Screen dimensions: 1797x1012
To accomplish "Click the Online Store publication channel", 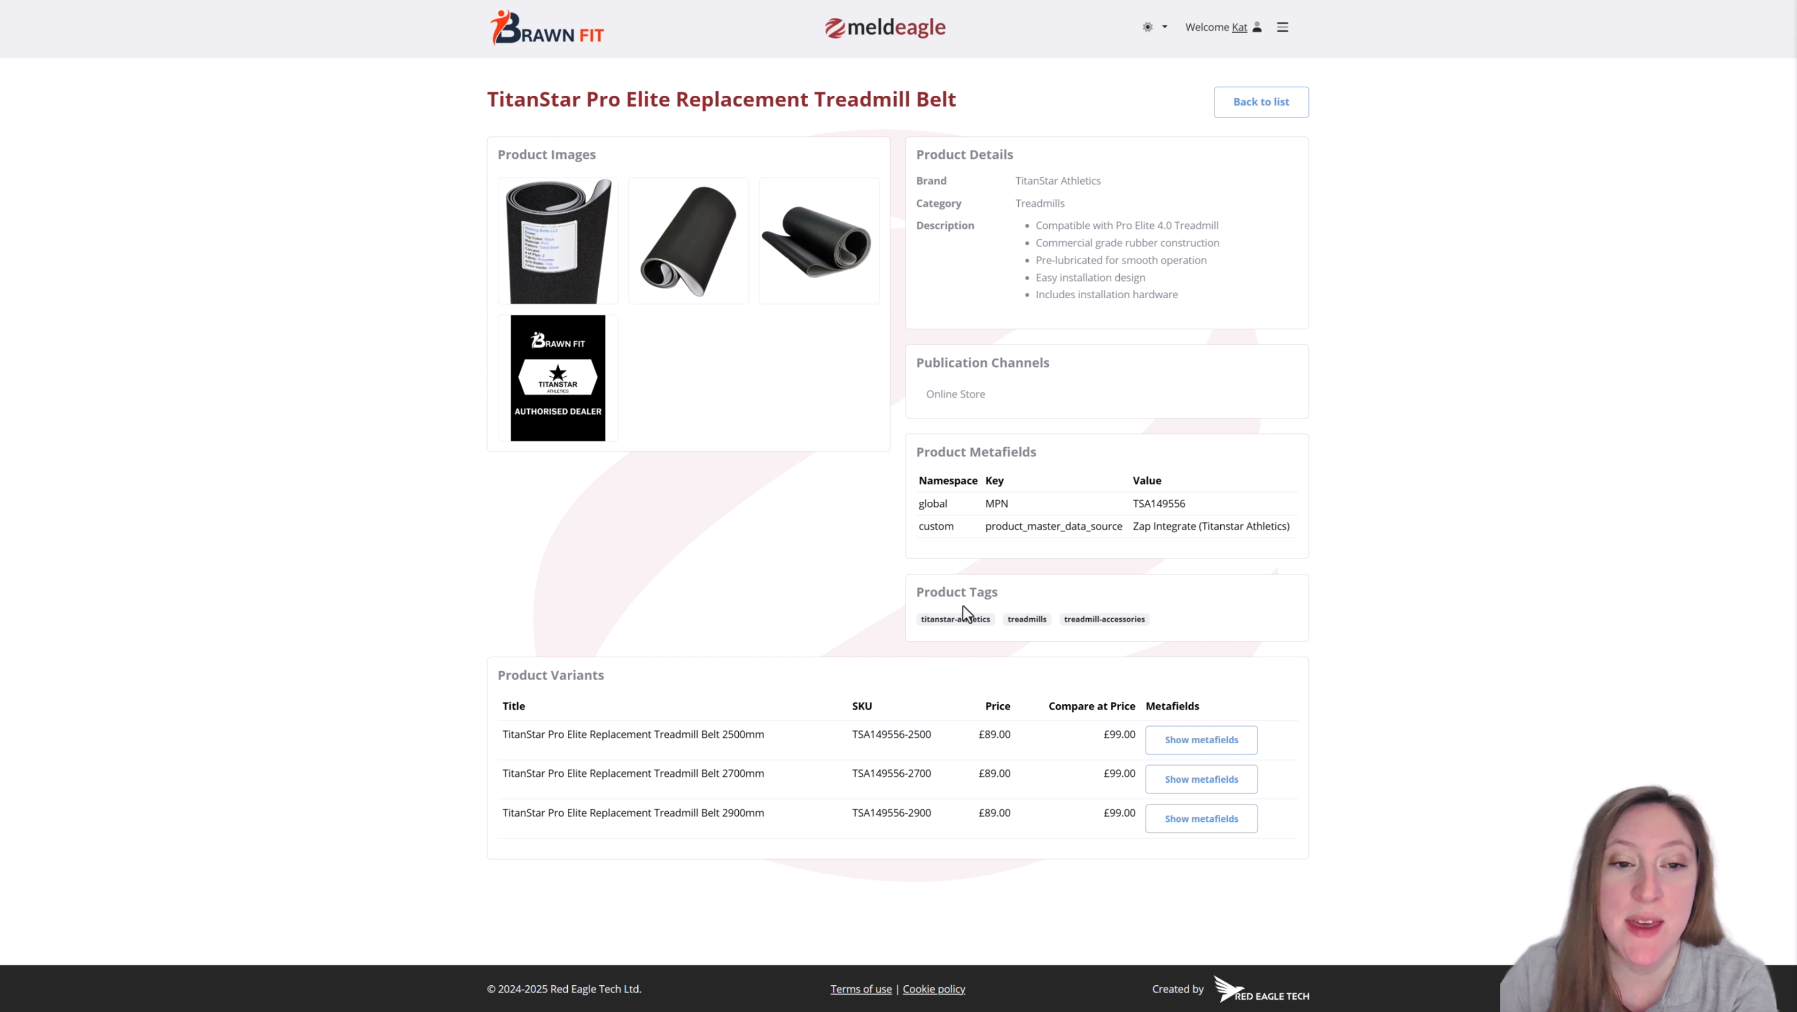I will [x=955, y=394].
